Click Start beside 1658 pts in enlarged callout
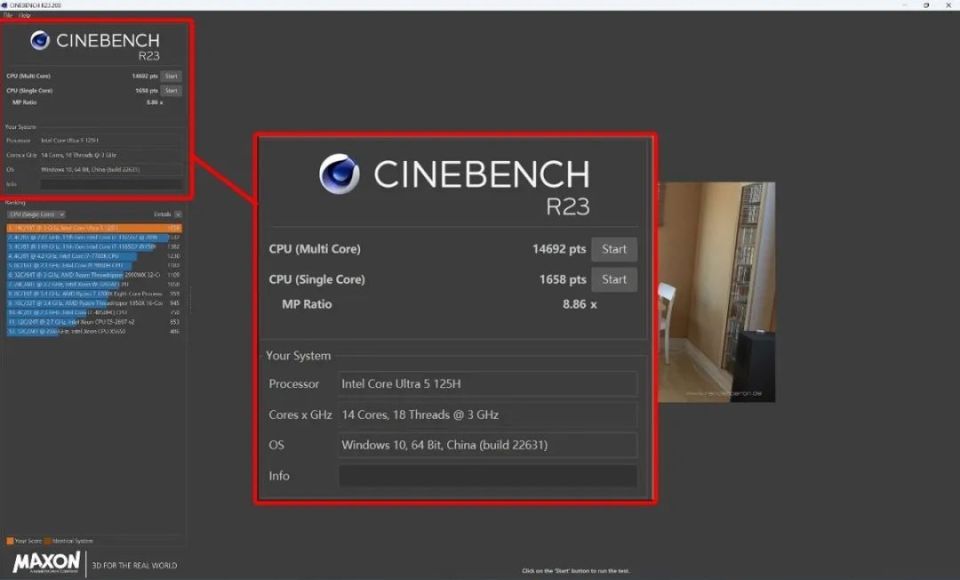 (x=614, y=280)
